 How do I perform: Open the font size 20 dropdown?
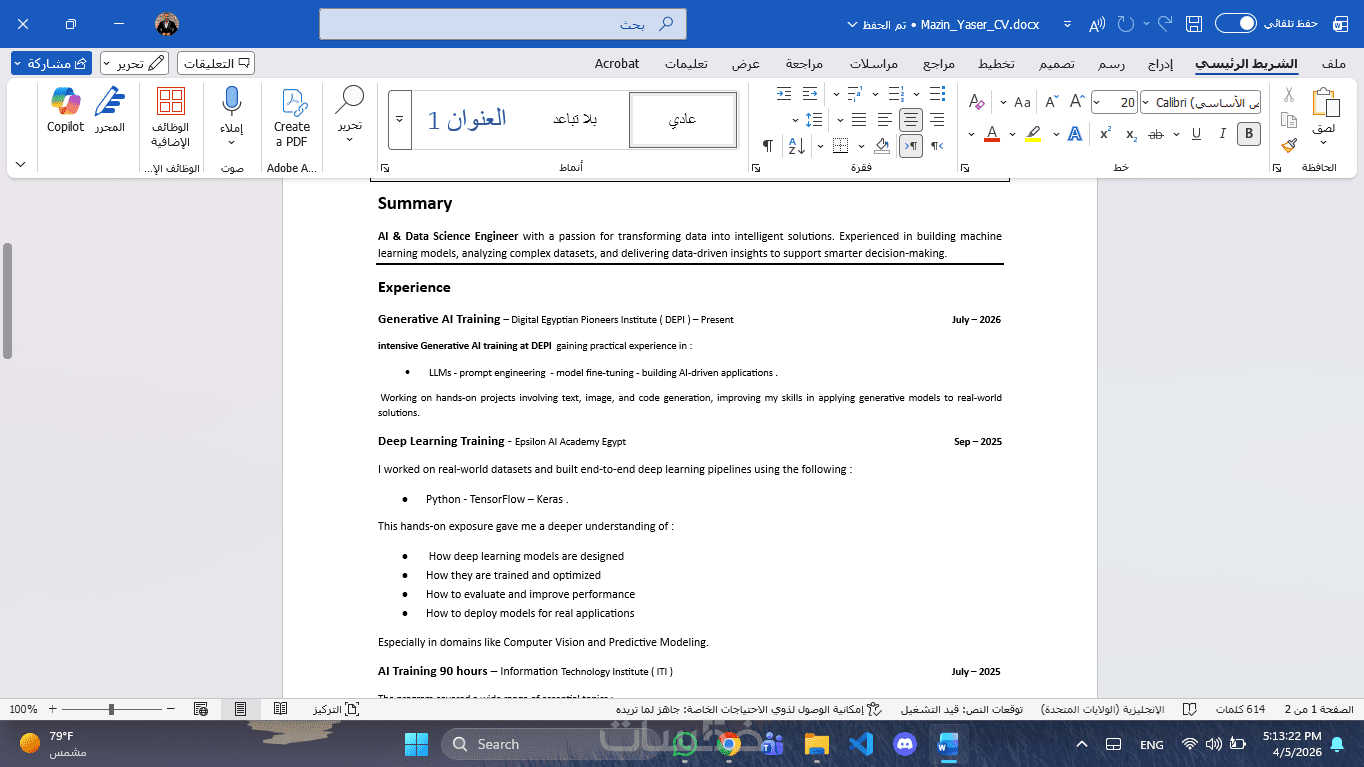pyautogui.click(x=1114, y=102)
